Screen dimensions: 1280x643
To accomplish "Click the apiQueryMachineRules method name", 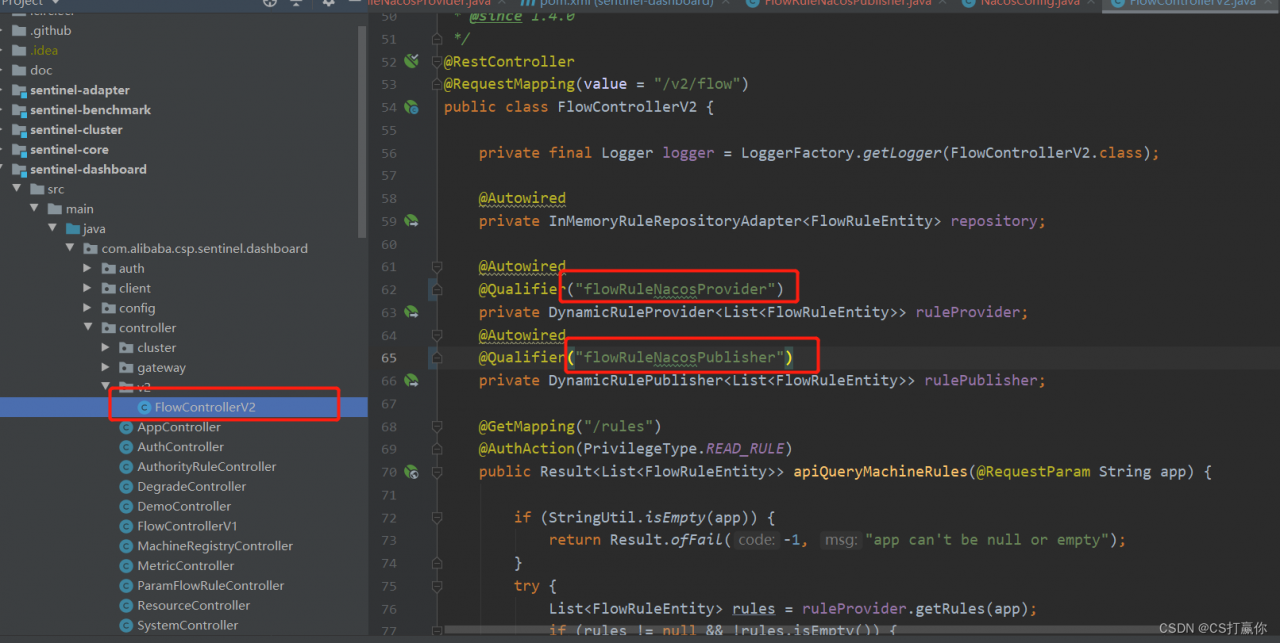I will click(x=880, y=471).
